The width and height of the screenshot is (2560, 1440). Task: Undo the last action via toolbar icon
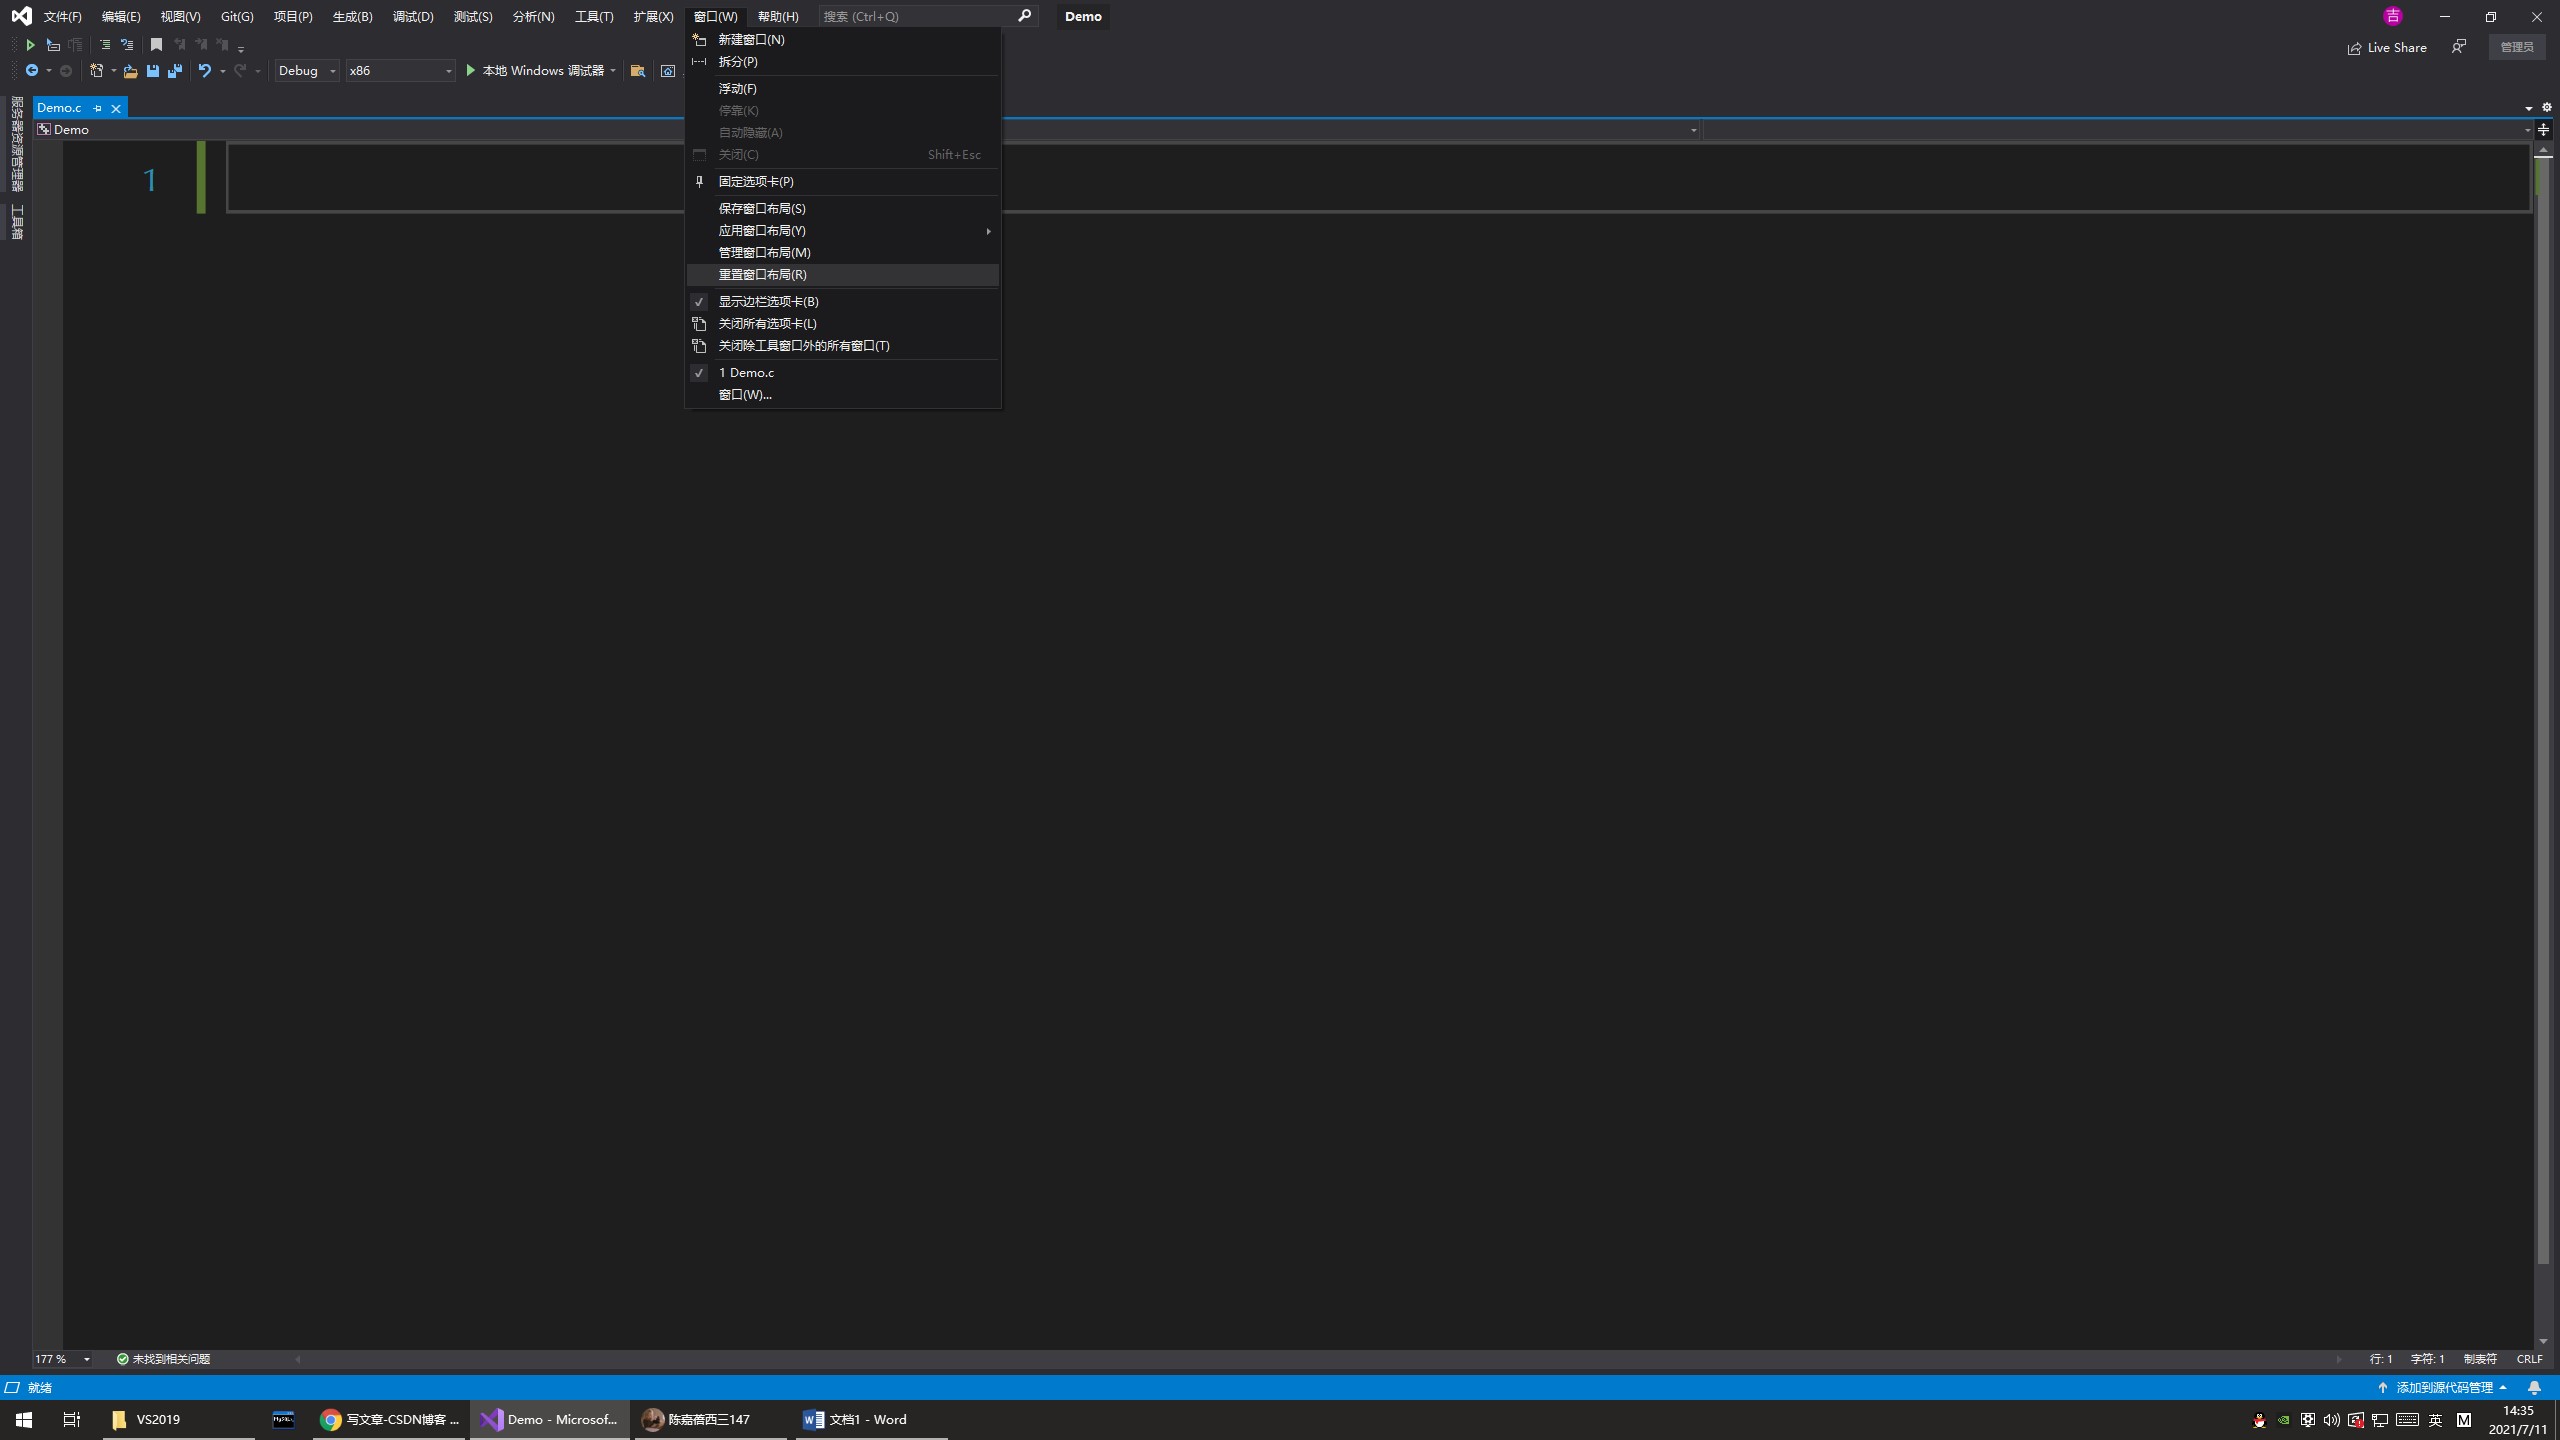(205, 70)
